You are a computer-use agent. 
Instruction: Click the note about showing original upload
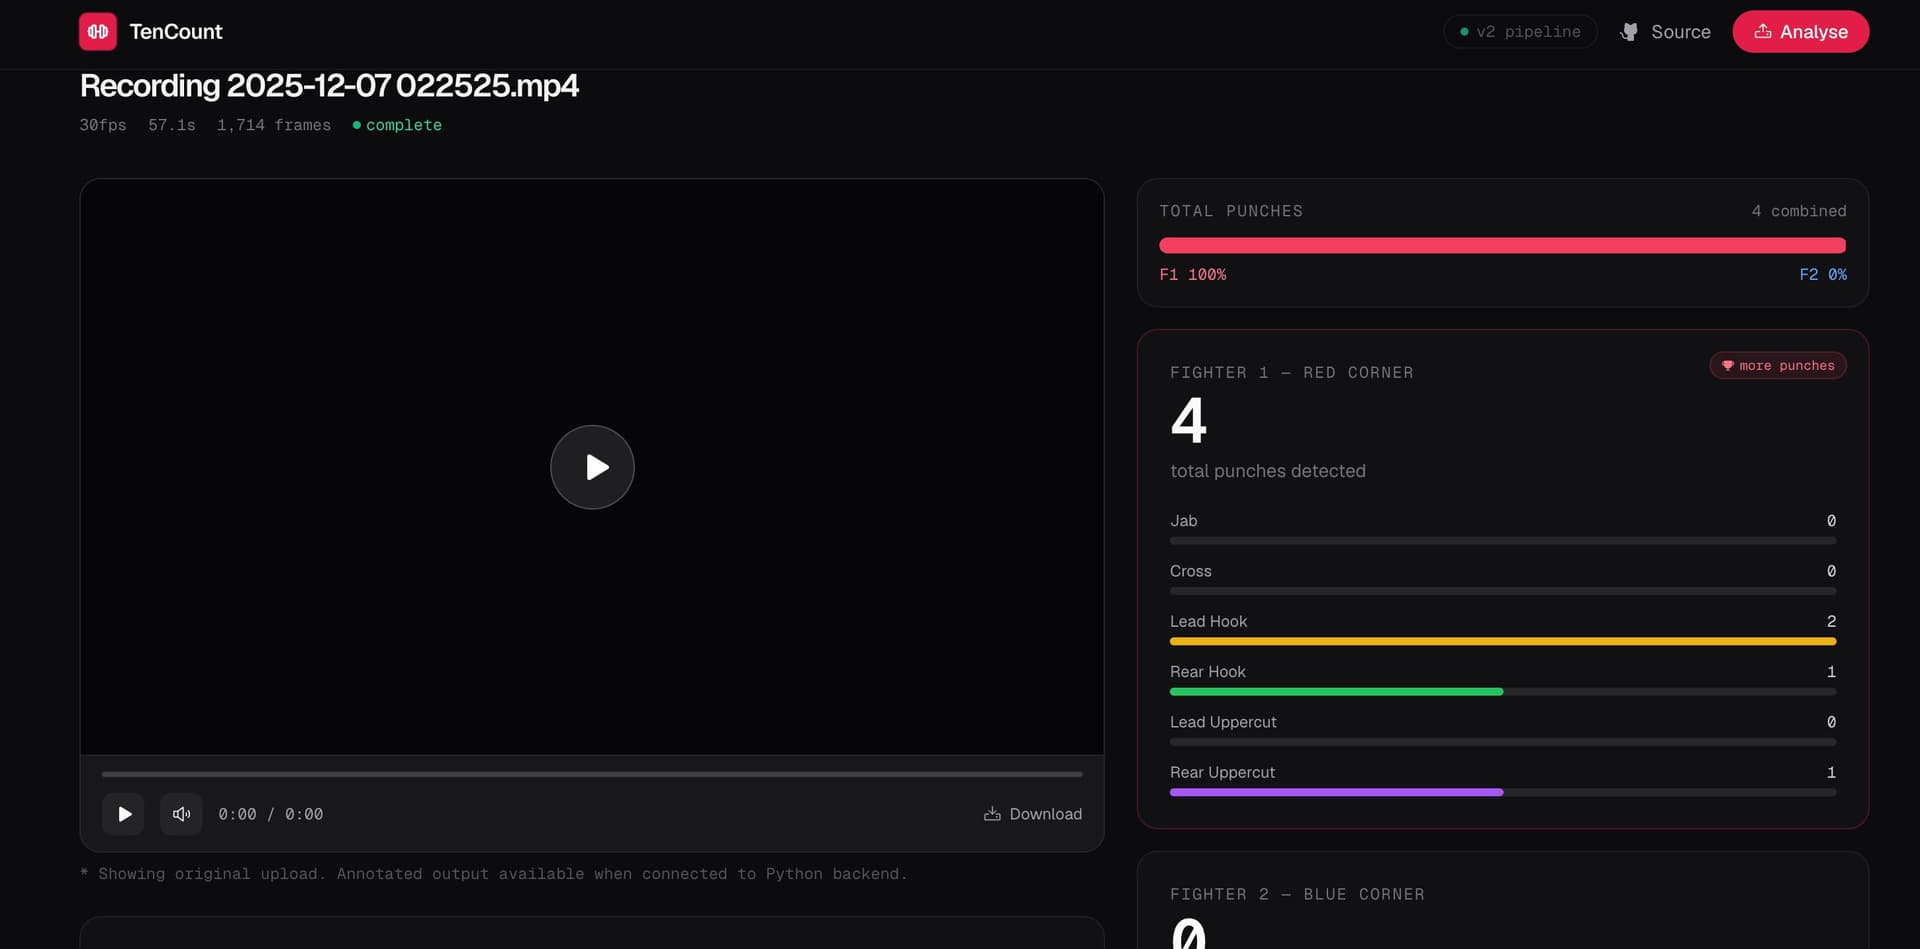(x=494, y=874)
